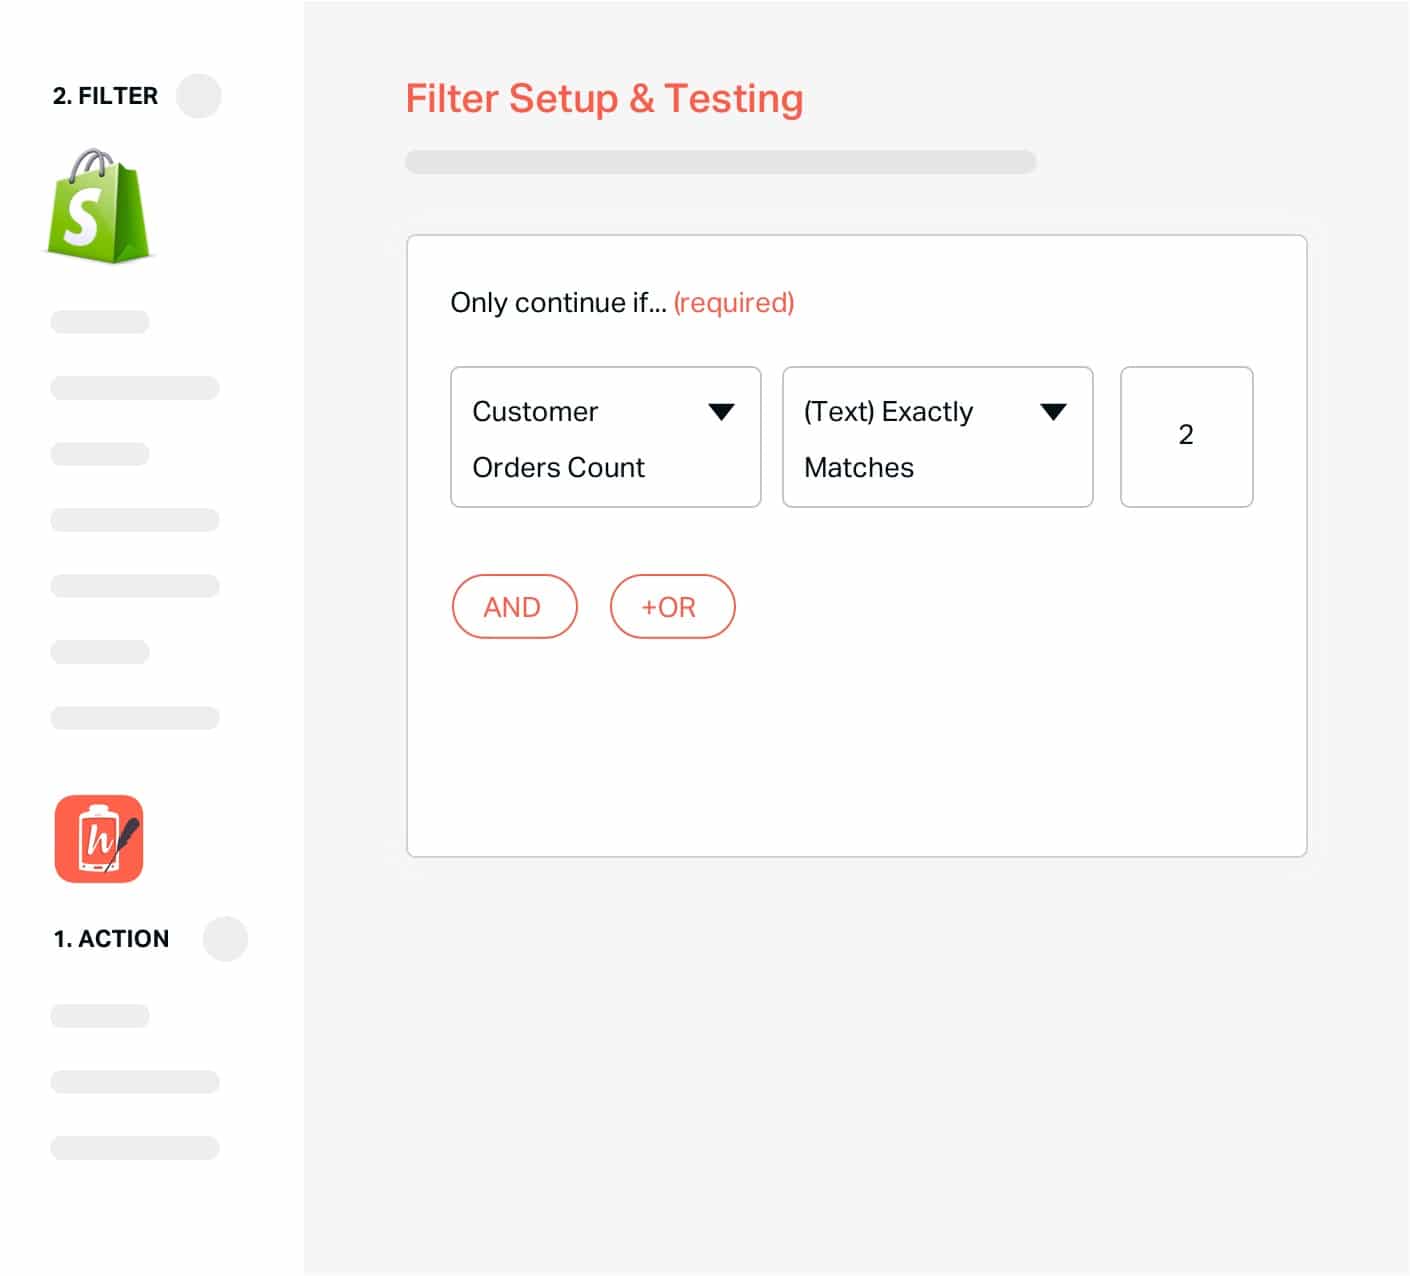Select the last placeholder bar in sidebar

(135, 1148)
